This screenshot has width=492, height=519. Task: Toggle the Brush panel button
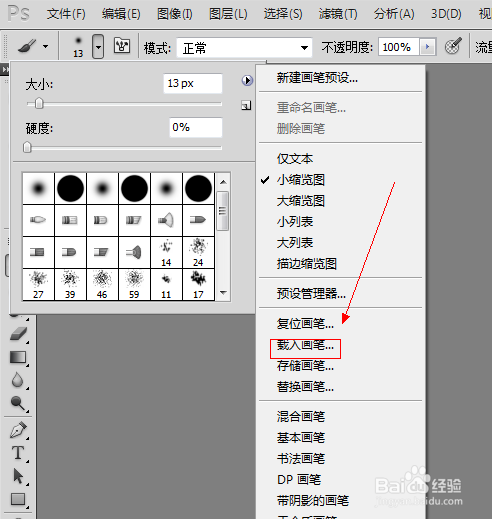[122, 46]
